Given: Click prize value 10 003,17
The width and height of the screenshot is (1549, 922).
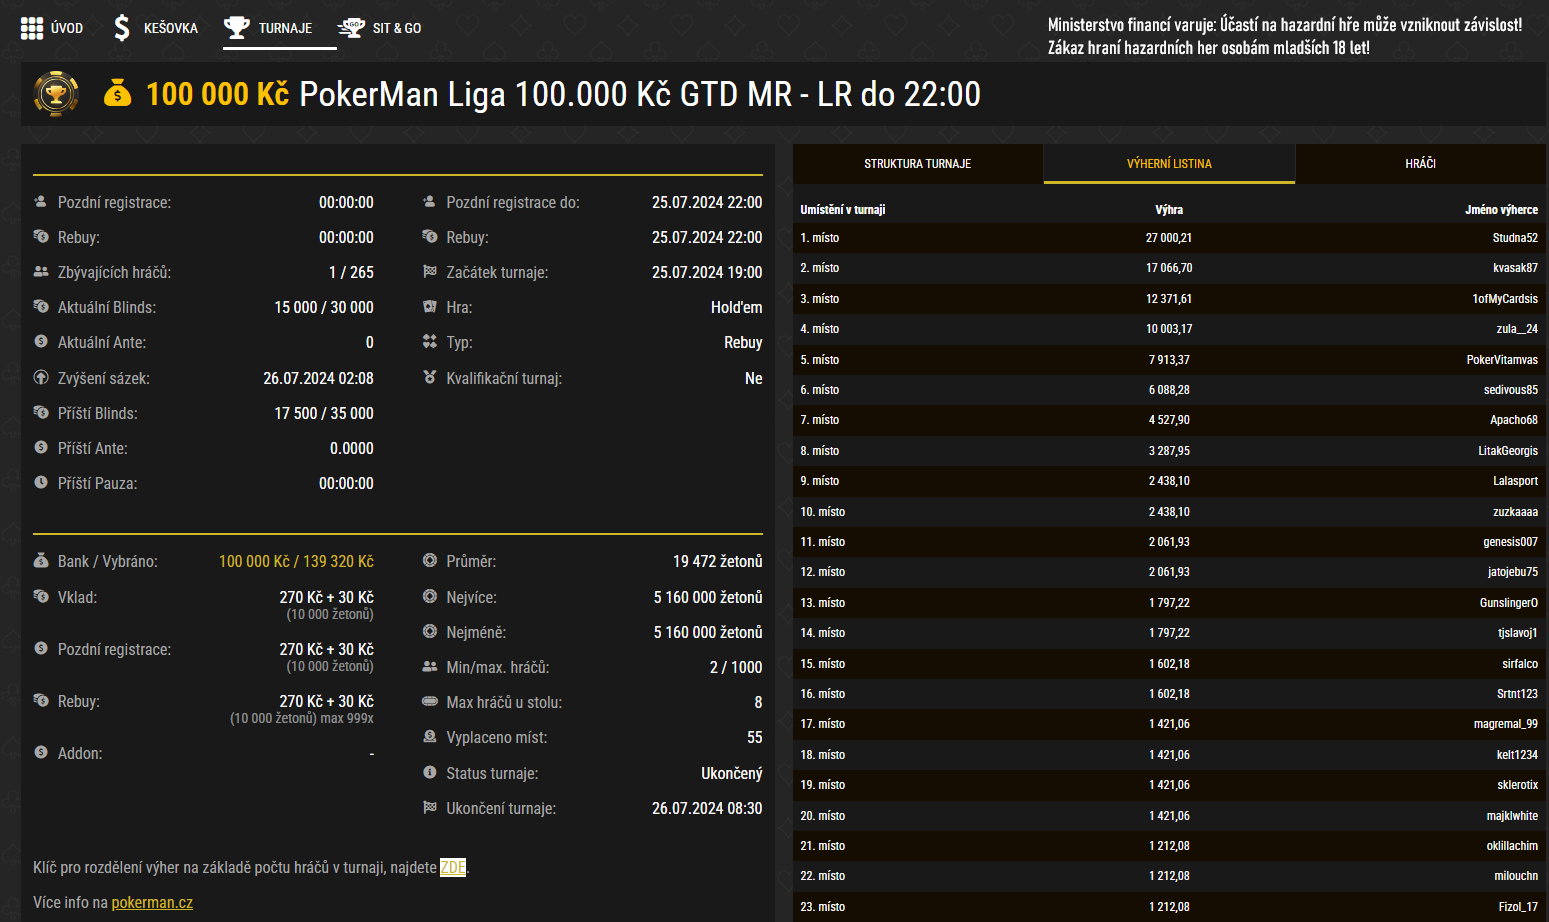Looking at the screenshot, I should click(x=1169, y=329).
